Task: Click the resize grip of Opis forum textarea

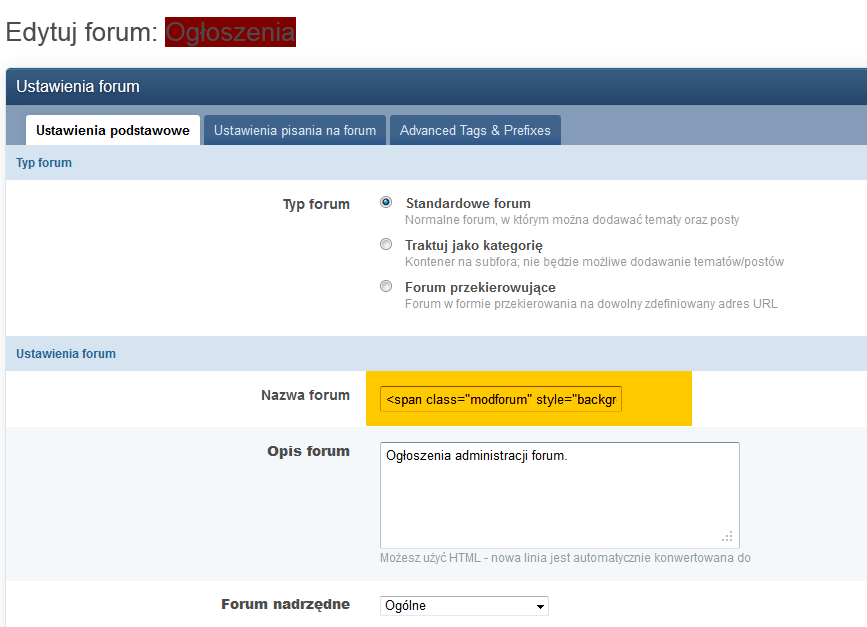Action: tap(728, 537)
